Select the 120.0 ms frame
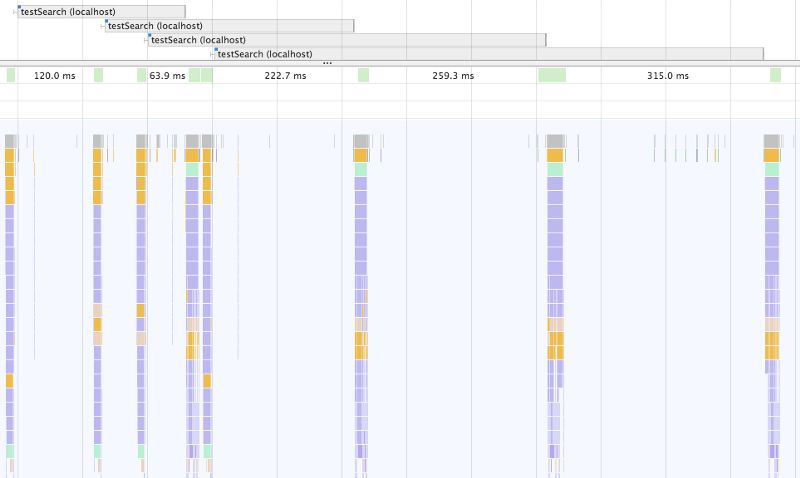800x478 pixels. [x=54, y=75]
